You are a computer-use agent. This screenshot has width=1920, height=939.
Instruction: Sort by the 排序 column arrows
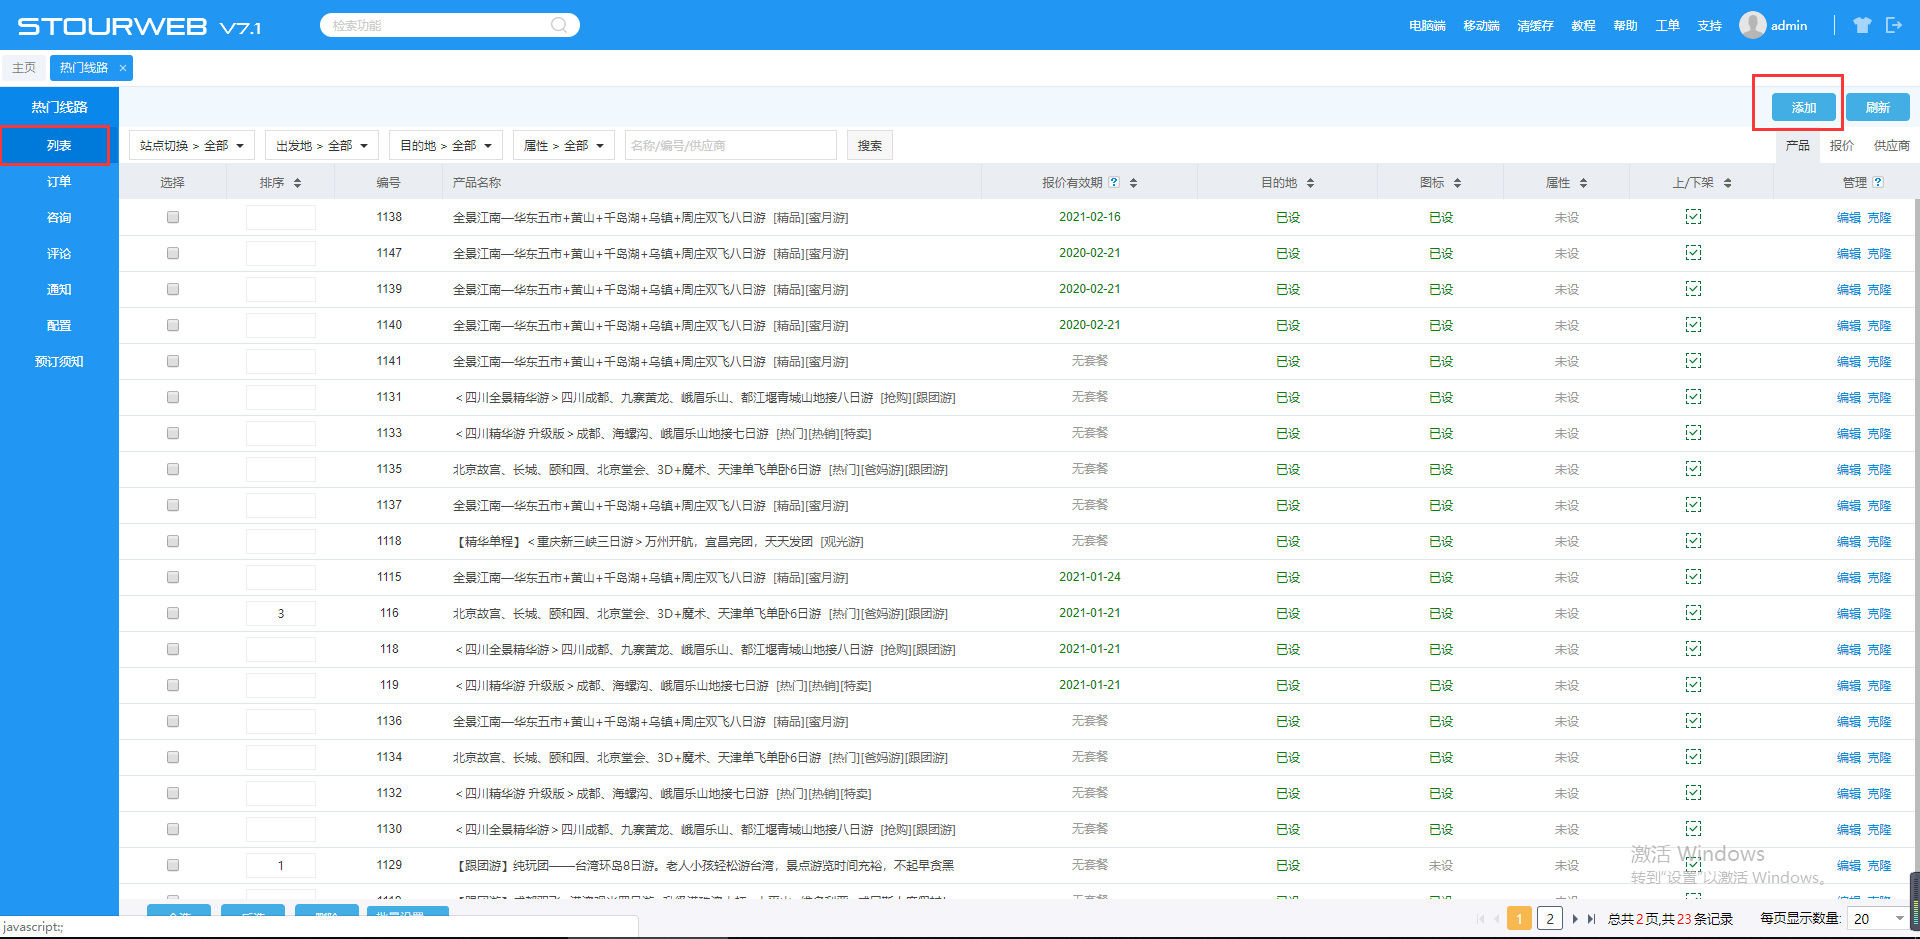pyautogui.click(x=297, y=183)
